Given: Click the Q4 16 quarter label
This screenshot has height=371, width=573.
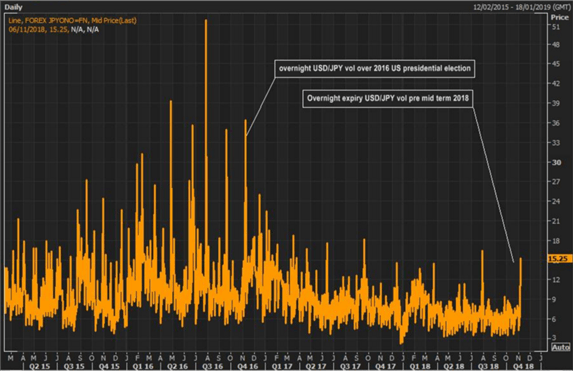Looking at the screenshot, I should coord(247,366).
